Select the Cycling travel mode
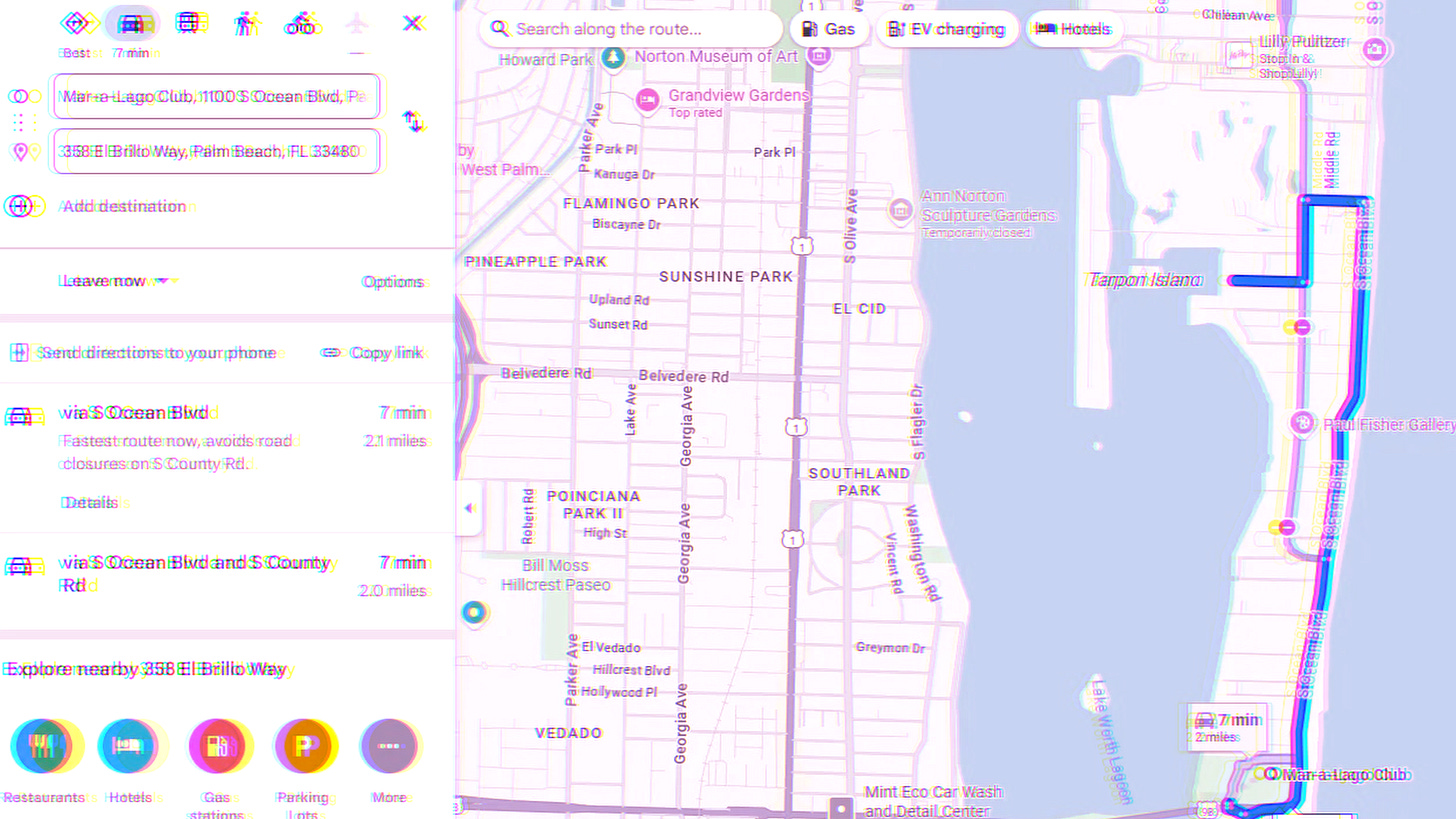The image size is (1456, 819). pos(300,23)
